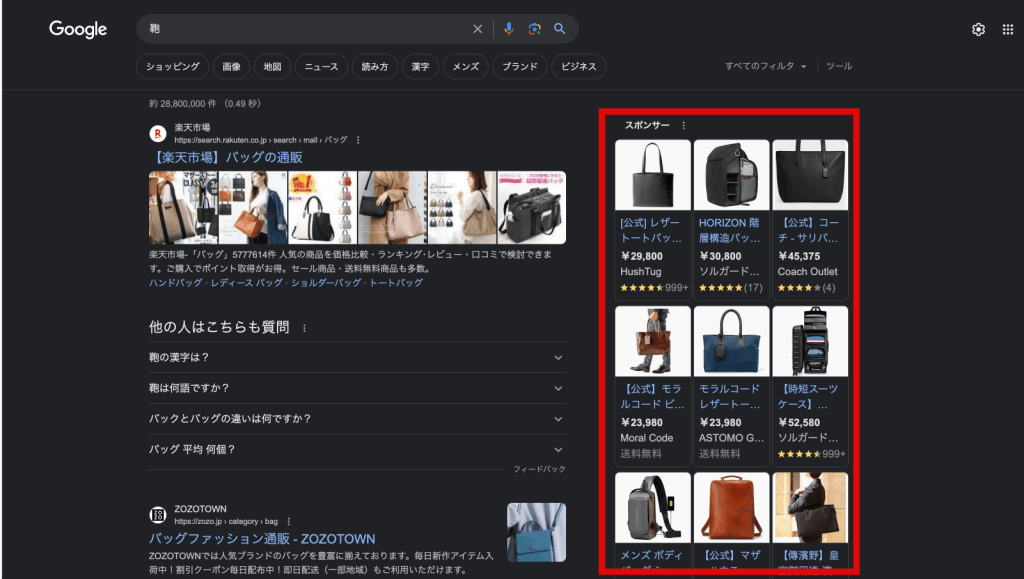Open ZOZOTOWN blue shoulder bag thumbnail
This screenshot has height=579, width=1024.
pos(536,532)
